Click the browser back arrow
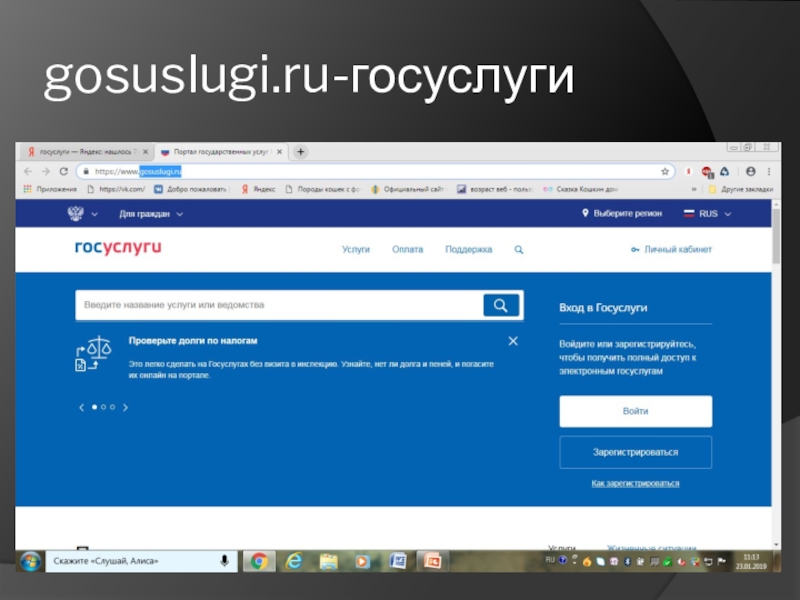 coord(28,172)
